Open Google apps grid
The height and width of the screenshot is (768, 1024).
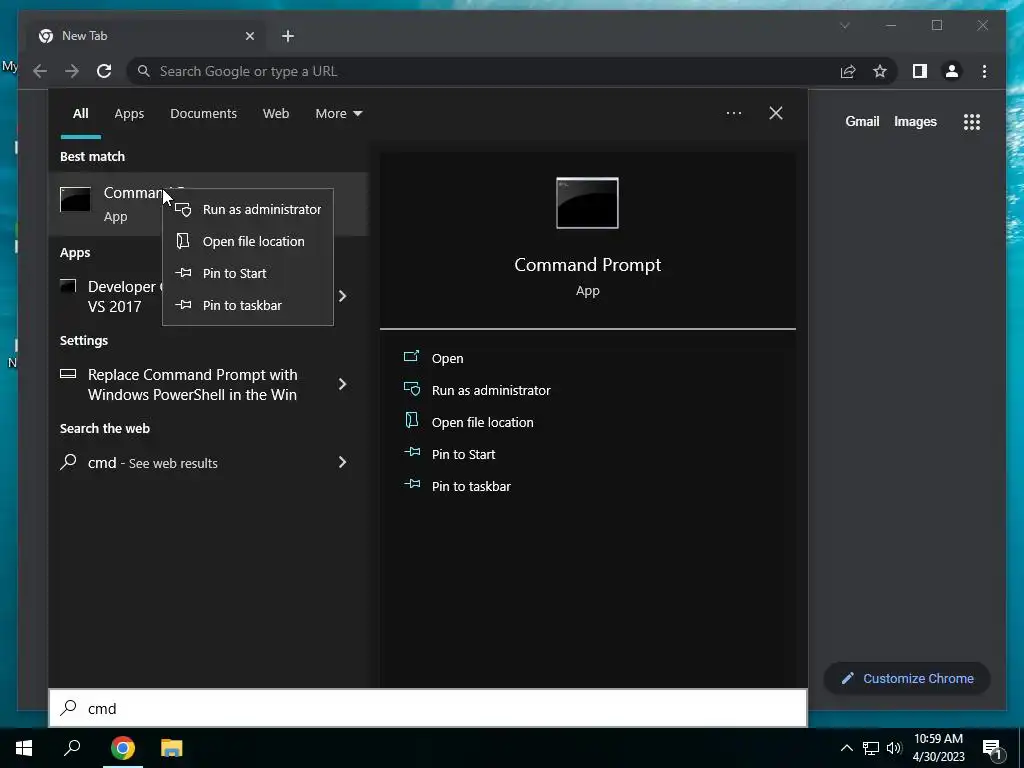tap(972, 121)
